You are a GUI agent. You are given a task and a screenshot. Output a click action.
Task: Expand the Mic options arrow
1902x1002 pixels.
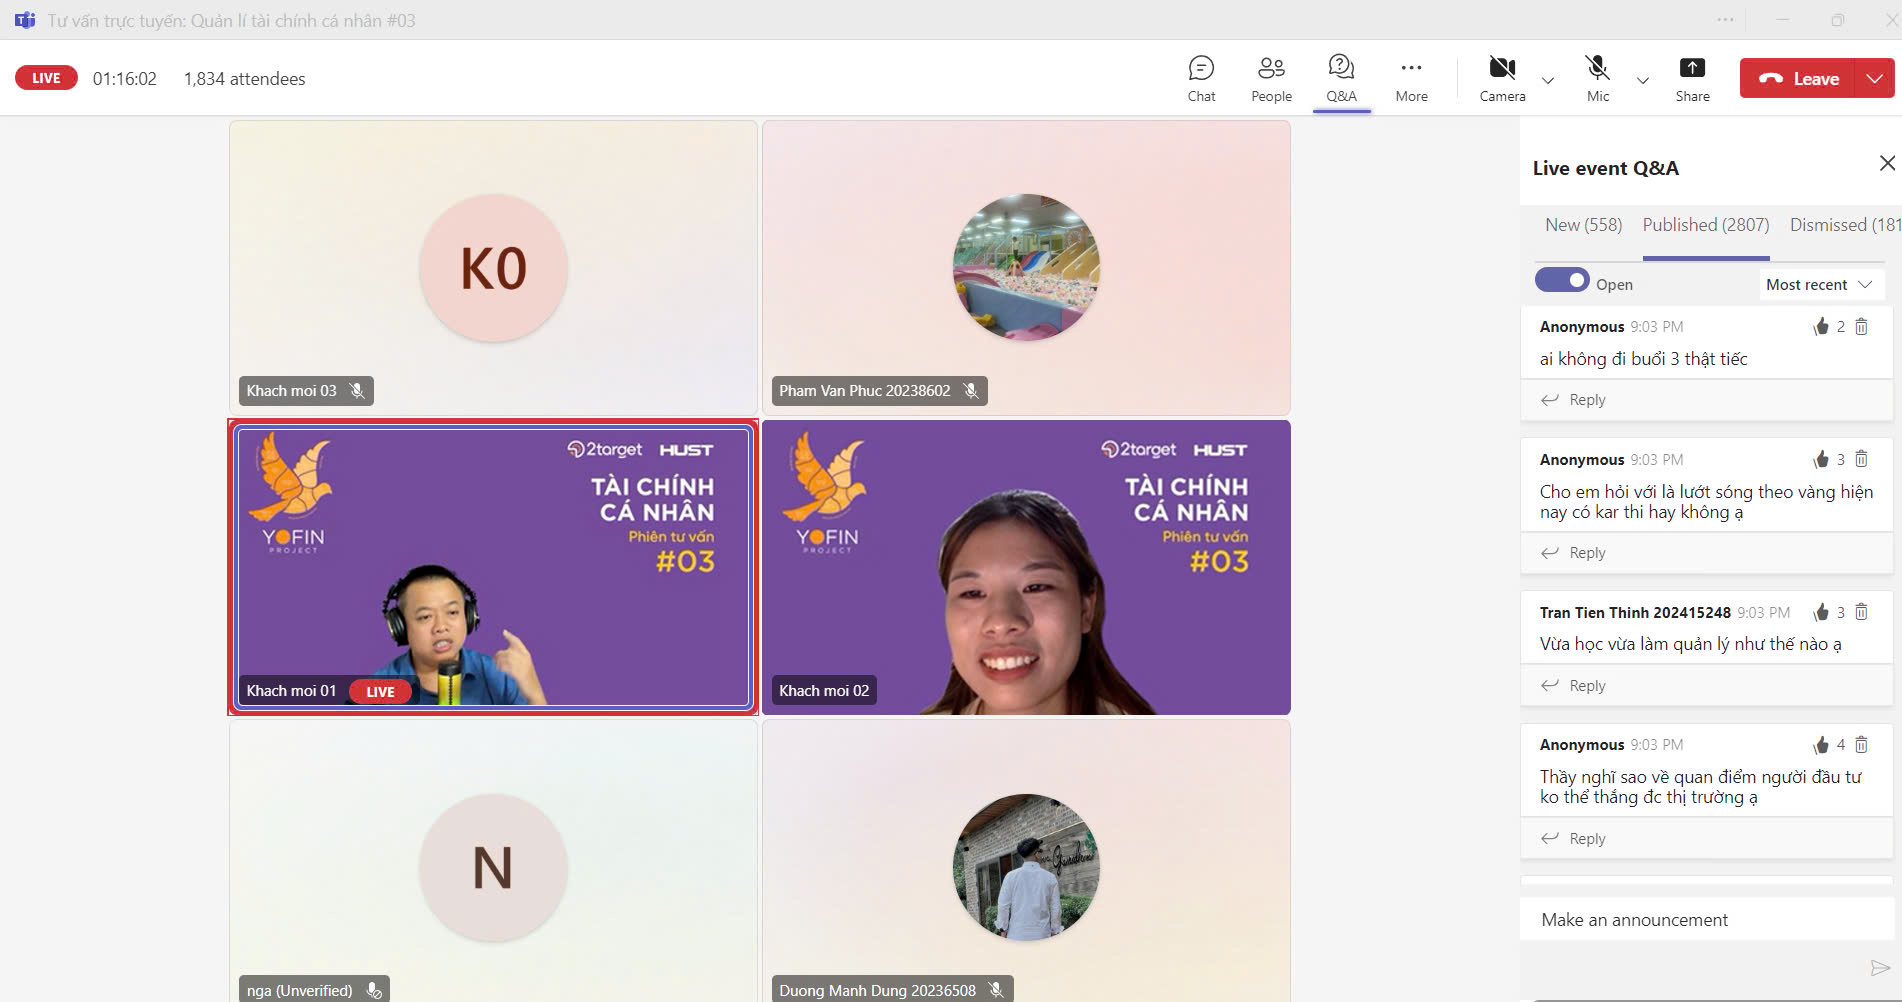tap(1642, 81)
